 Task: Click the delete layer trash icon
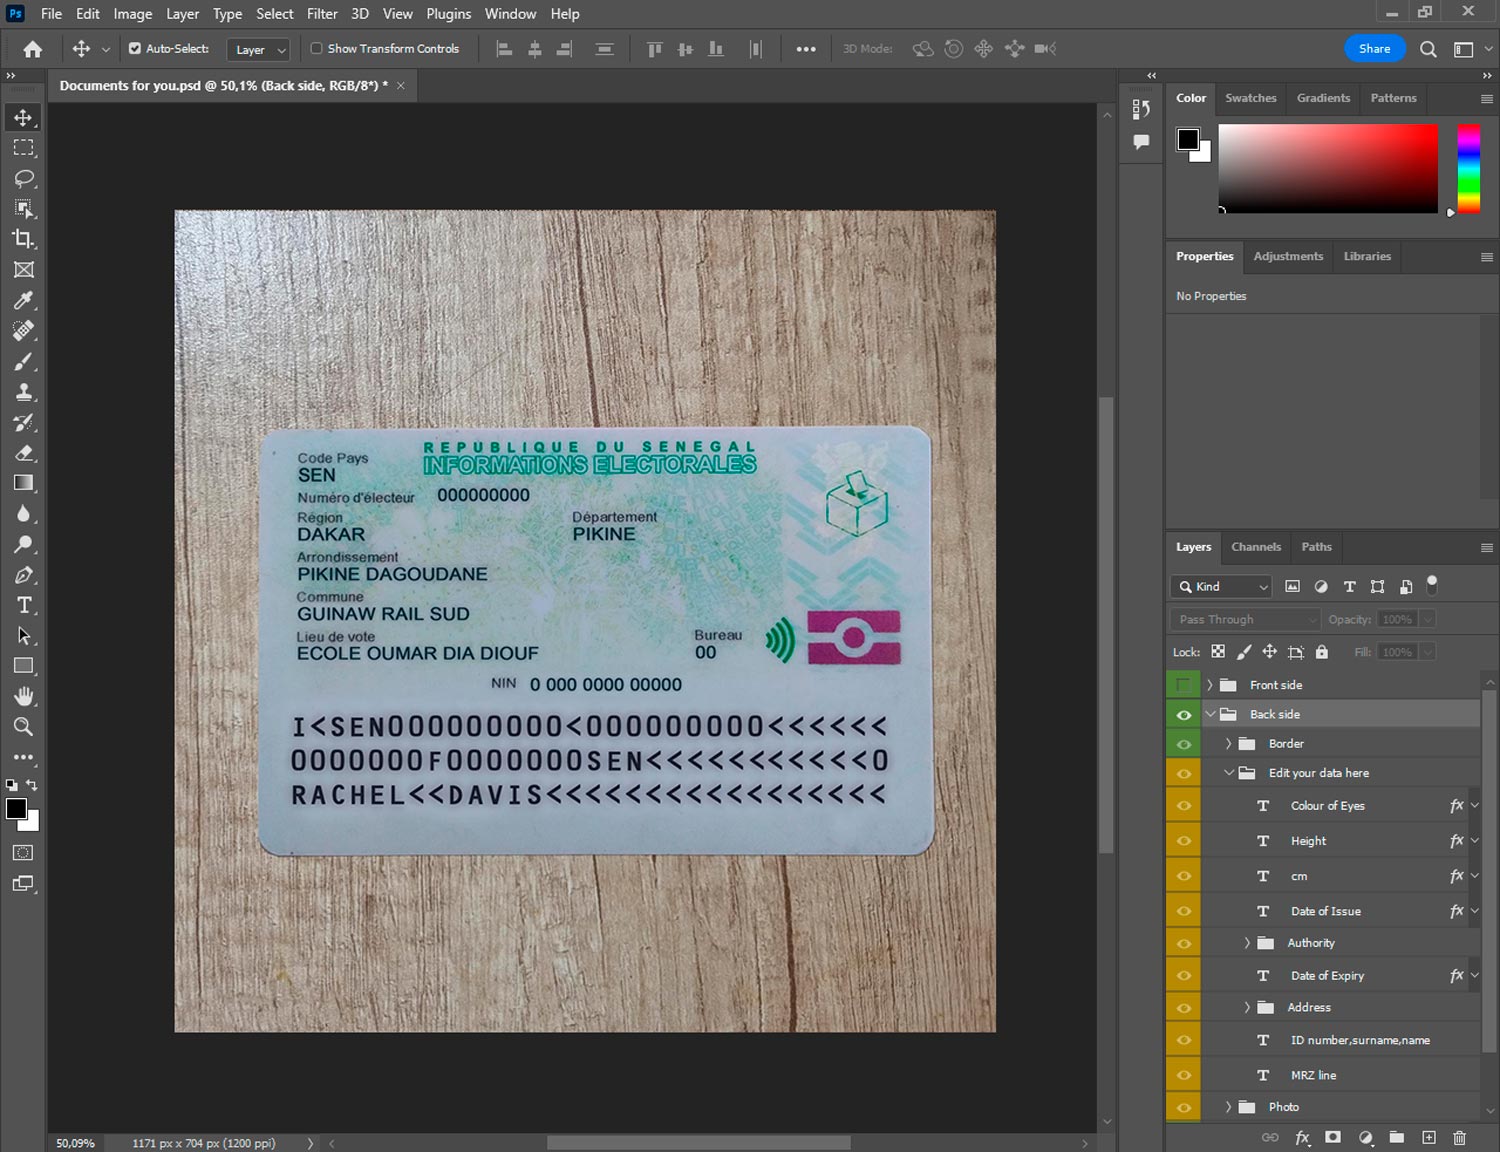[1459, 1137]
